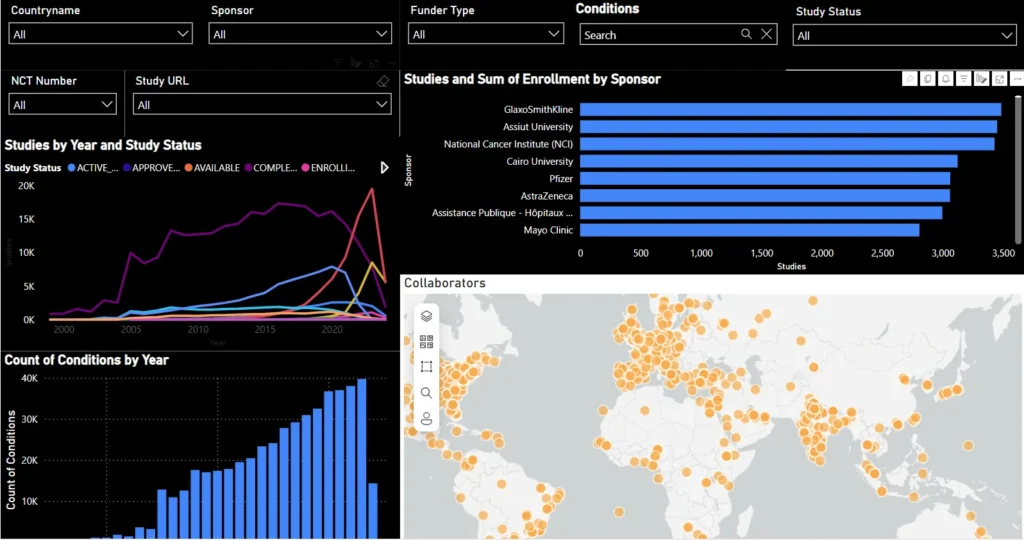The width and height of the screenshot is (1024, 540).
Task: Select ENROLLI... legend entry
Action: (x=328, y=168)
